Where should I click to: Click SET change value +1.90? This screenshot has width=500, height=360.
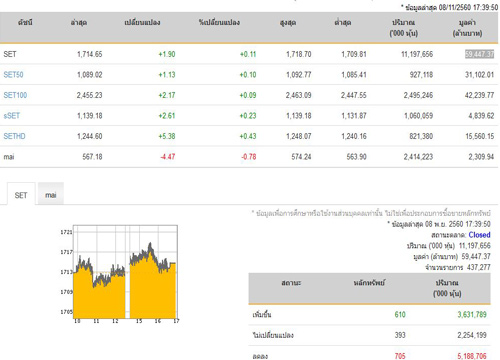(167, 54)
